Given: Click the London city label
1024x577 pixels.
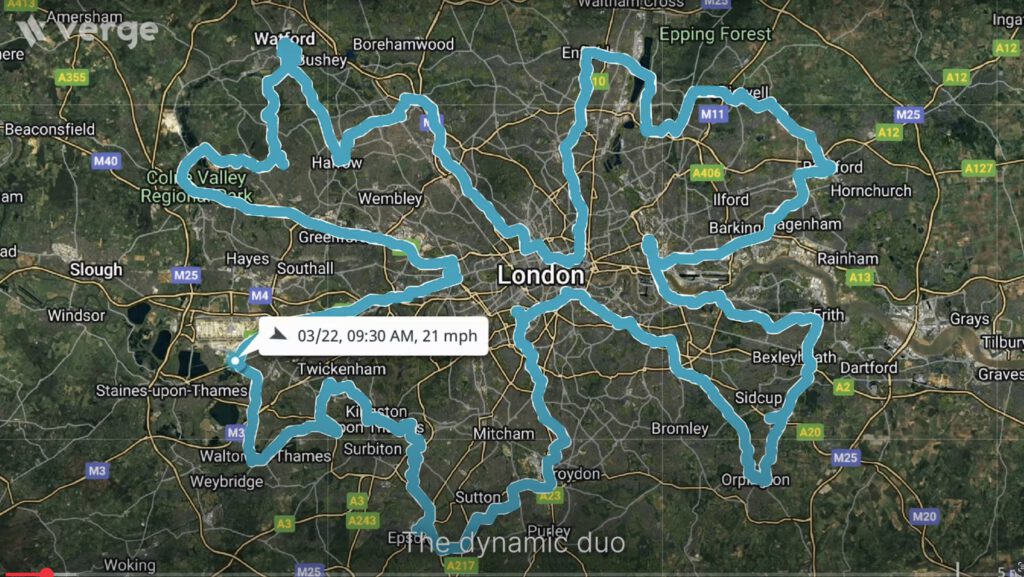Looking at the screenshot, I should 541,275.
